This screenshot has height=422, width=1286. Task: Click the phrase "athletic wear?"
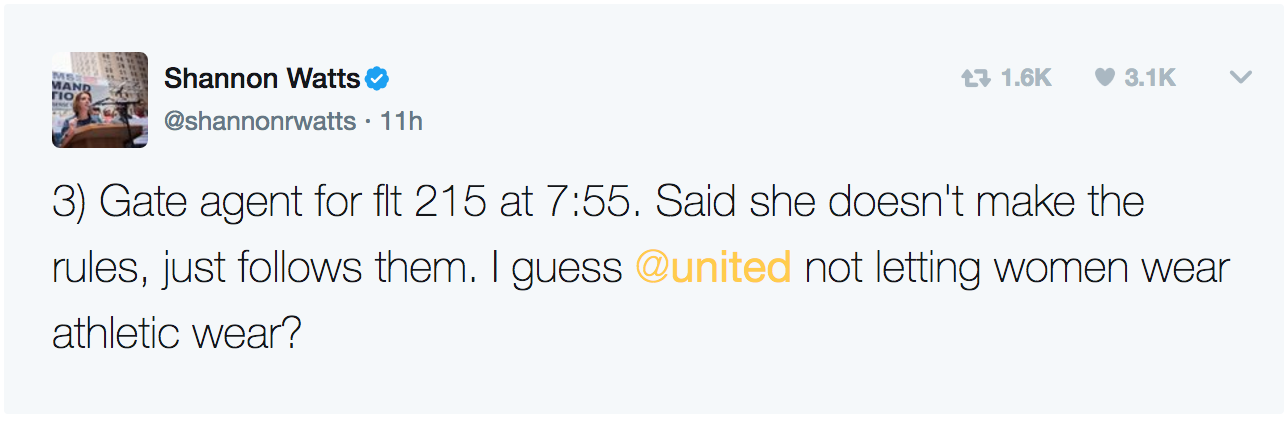tap(176, 331)
